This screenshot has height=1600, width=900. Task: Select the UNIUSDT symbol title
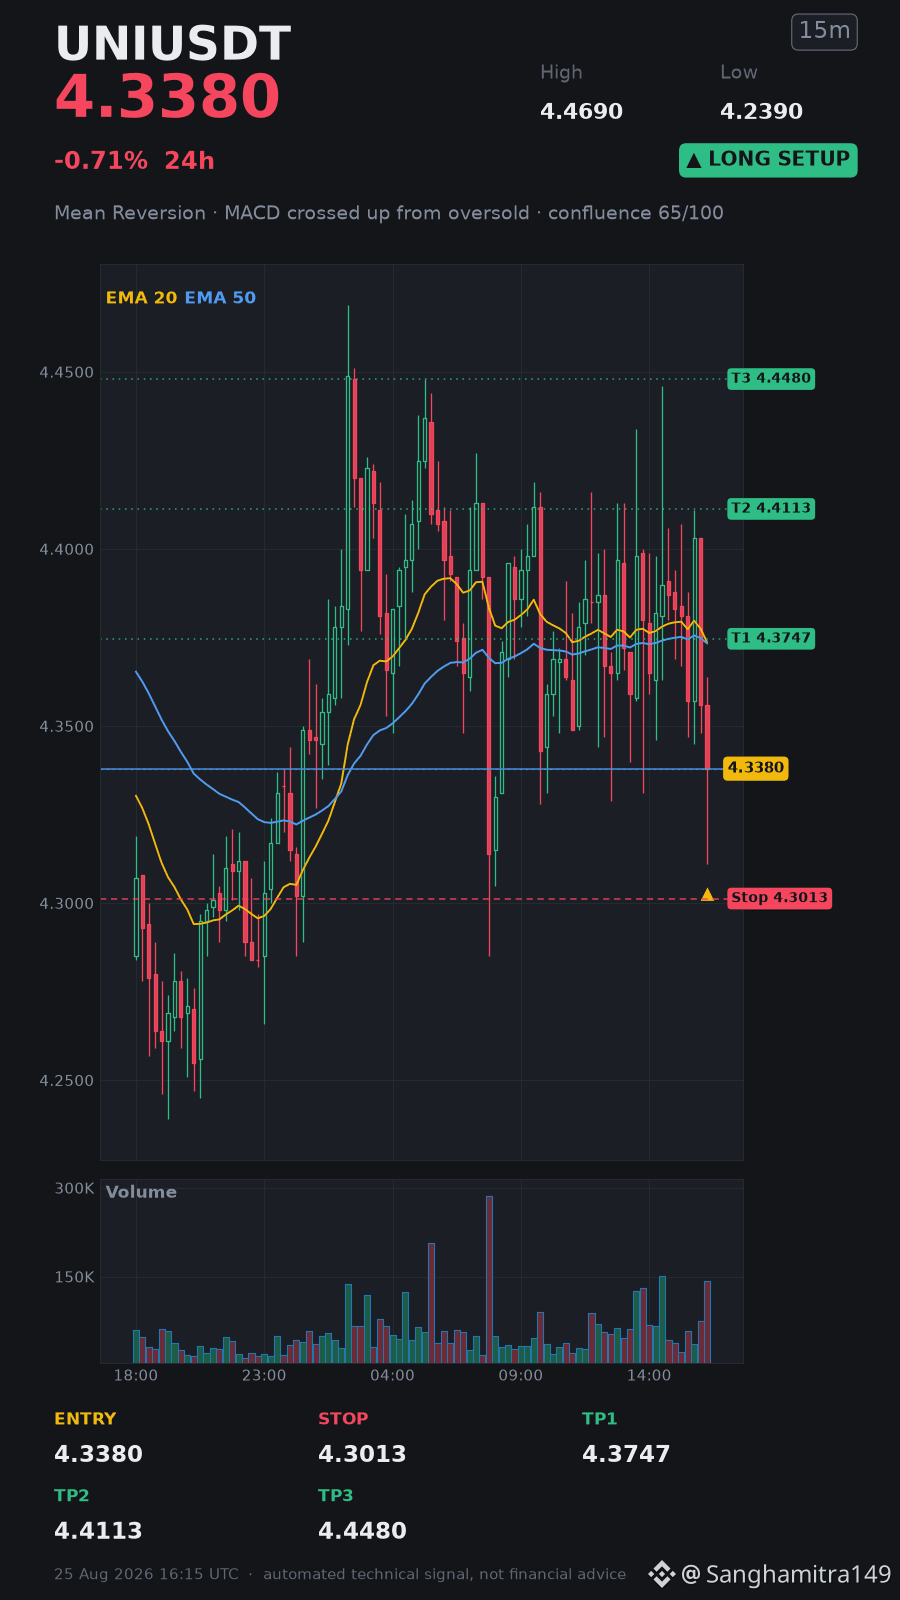pyautogui.click(x=173, y=45)
